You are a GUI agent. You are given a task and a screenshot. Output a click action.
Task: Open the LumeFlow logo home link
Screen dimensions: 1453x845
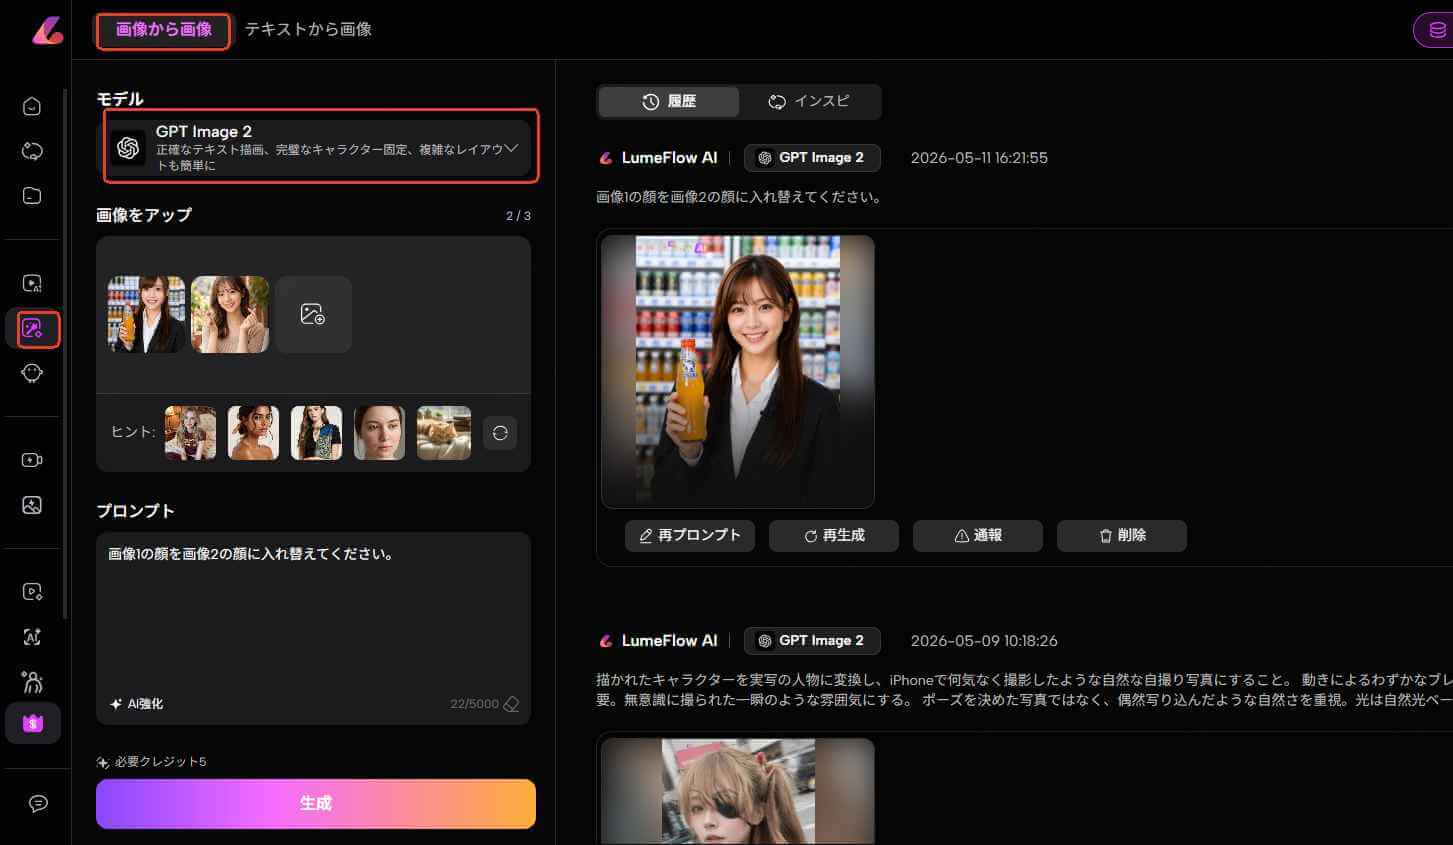[x=47, y=31]
